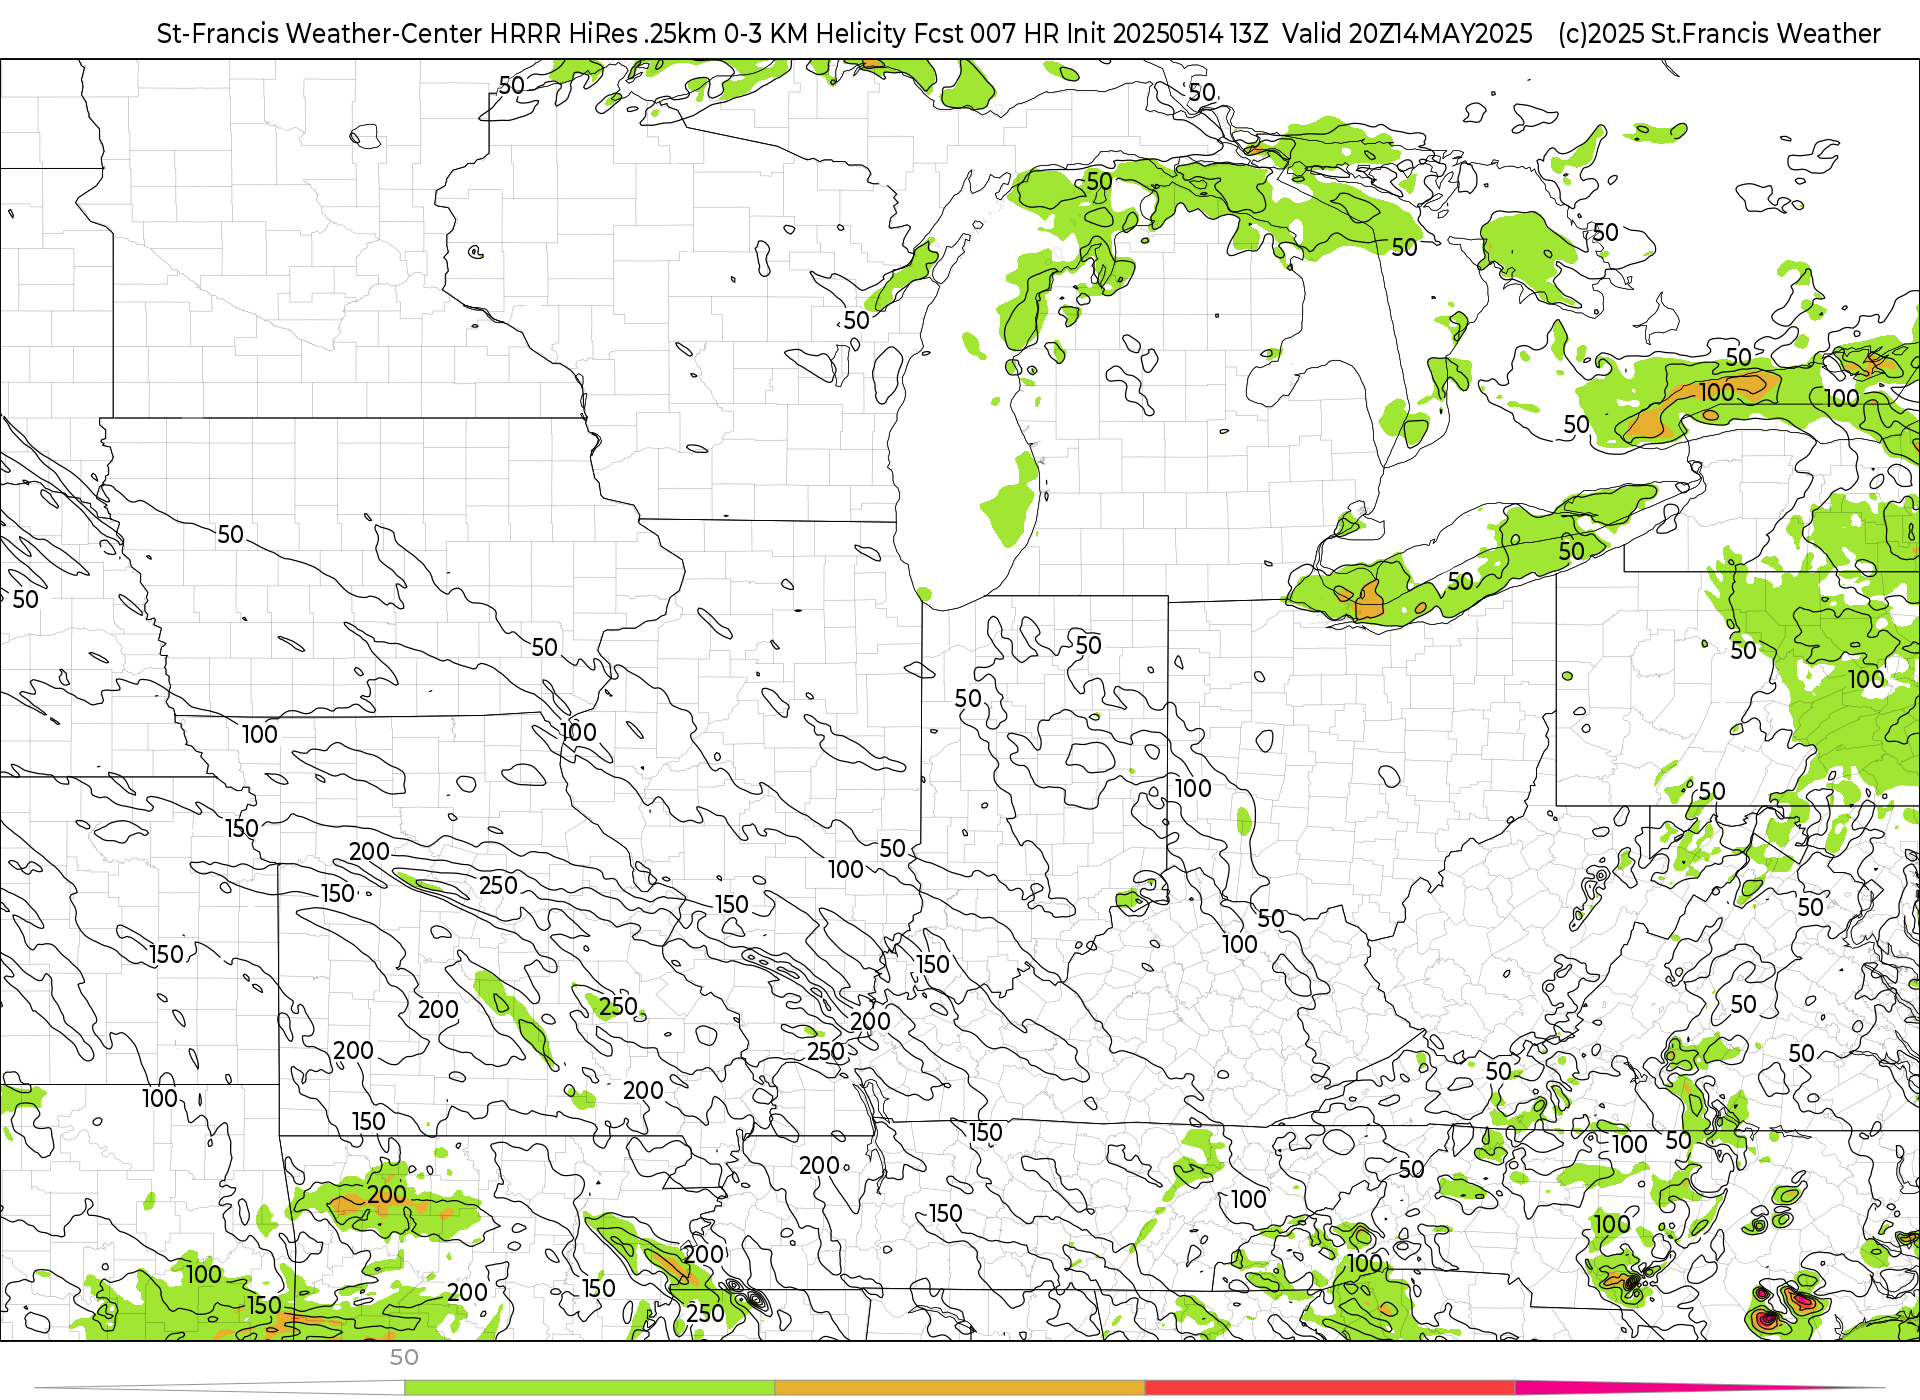Image resolution: width=1920 pixels, height=1400 pixels.
Task: Click 'St-Francis Weather-Center' at the start of the title
Action: point(320,34)
